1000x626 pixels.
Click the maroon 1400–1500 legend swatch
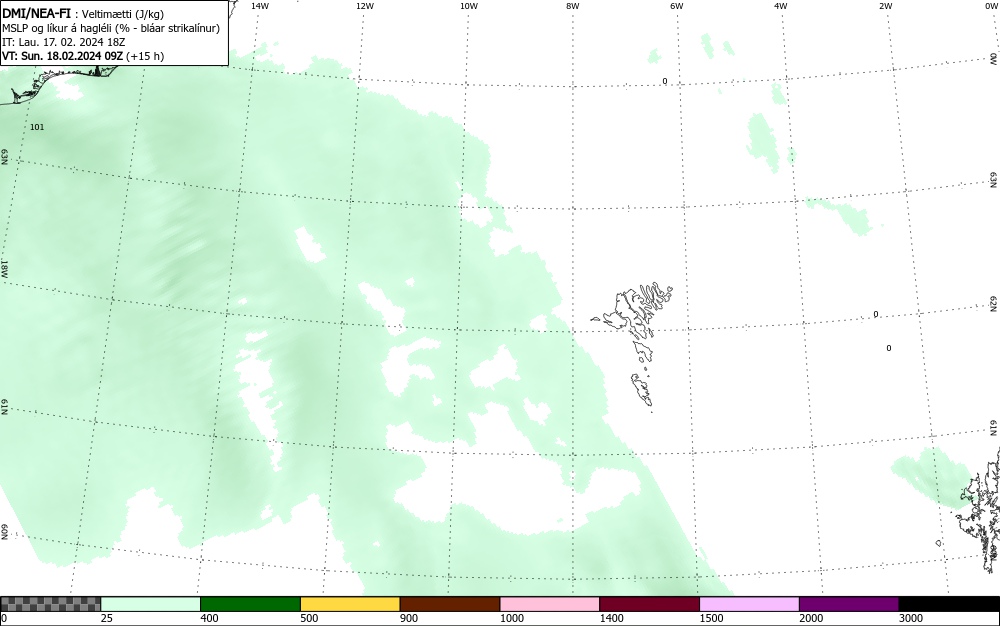coord(649,604)
